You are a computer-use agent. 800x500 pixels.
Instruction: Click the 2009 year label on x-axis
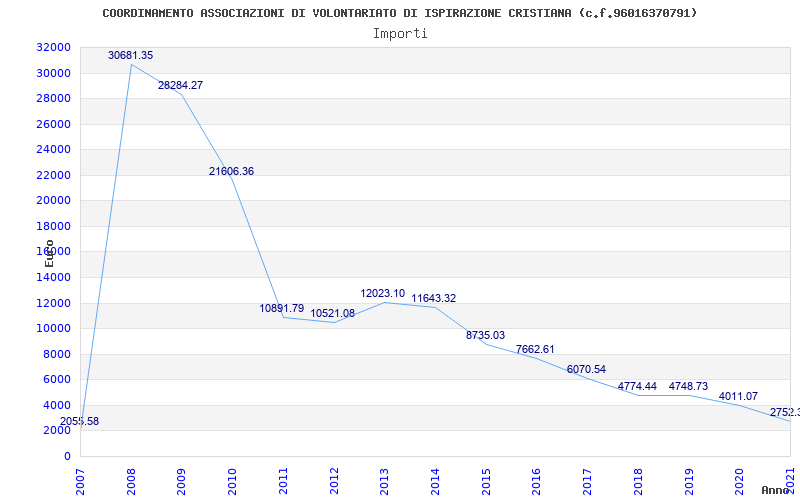182,481
